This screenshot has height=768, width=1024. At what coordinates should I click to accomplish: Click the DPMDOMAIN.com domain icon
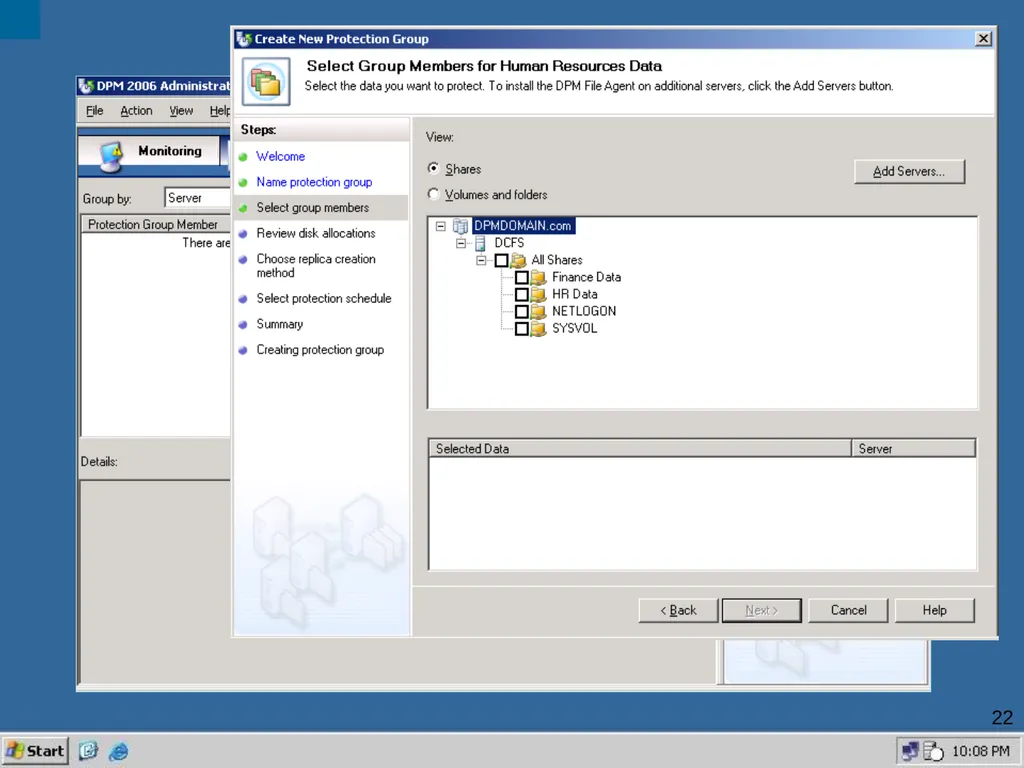coord(460,226)
